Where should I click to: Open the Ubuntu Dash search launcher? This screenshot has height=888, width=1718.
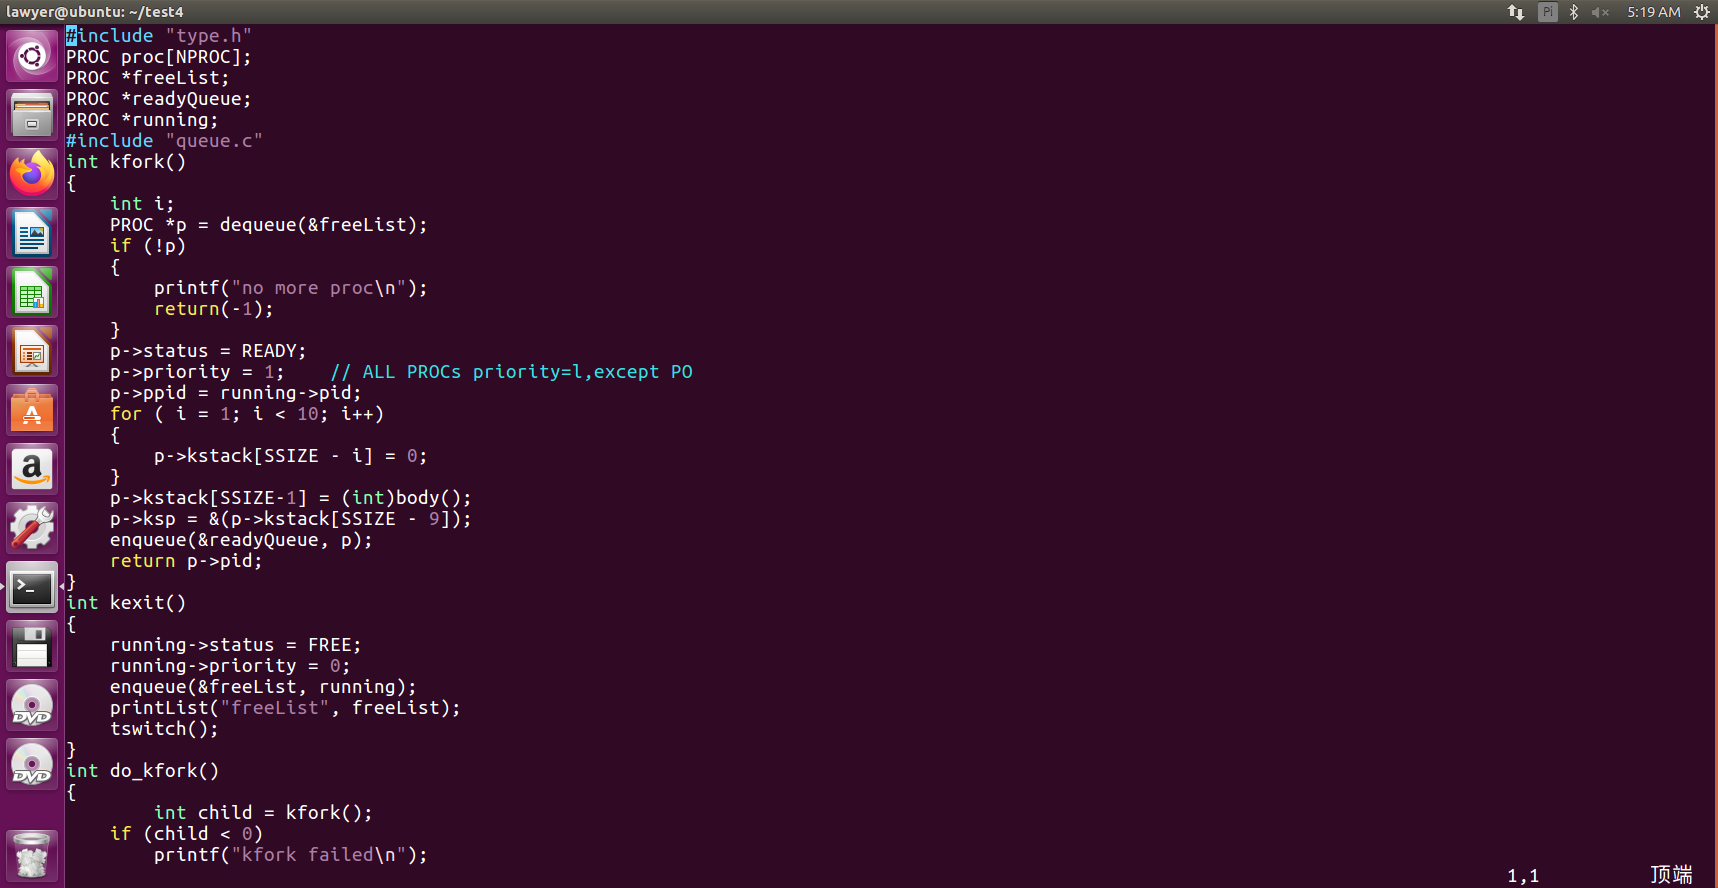32,56
